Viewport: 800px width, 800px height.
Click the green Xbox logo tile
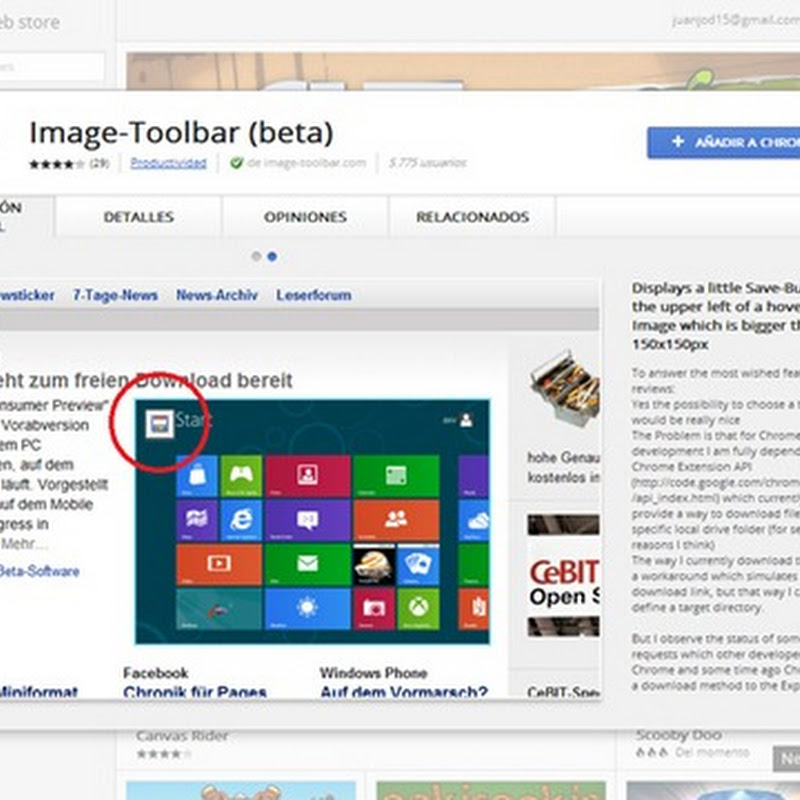(418, 608)
